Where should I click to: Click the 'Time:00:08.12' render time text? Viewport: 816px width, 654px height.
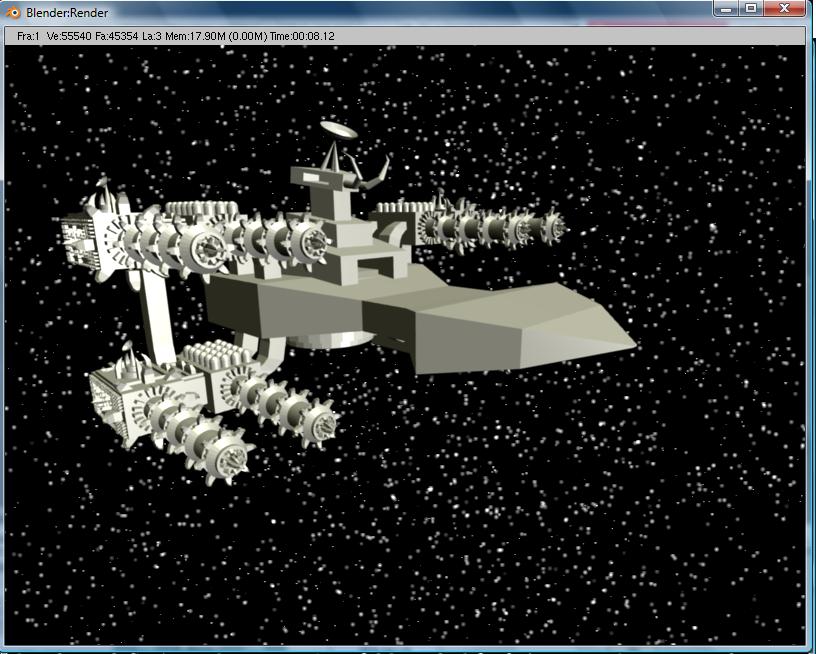click(302, 36)
